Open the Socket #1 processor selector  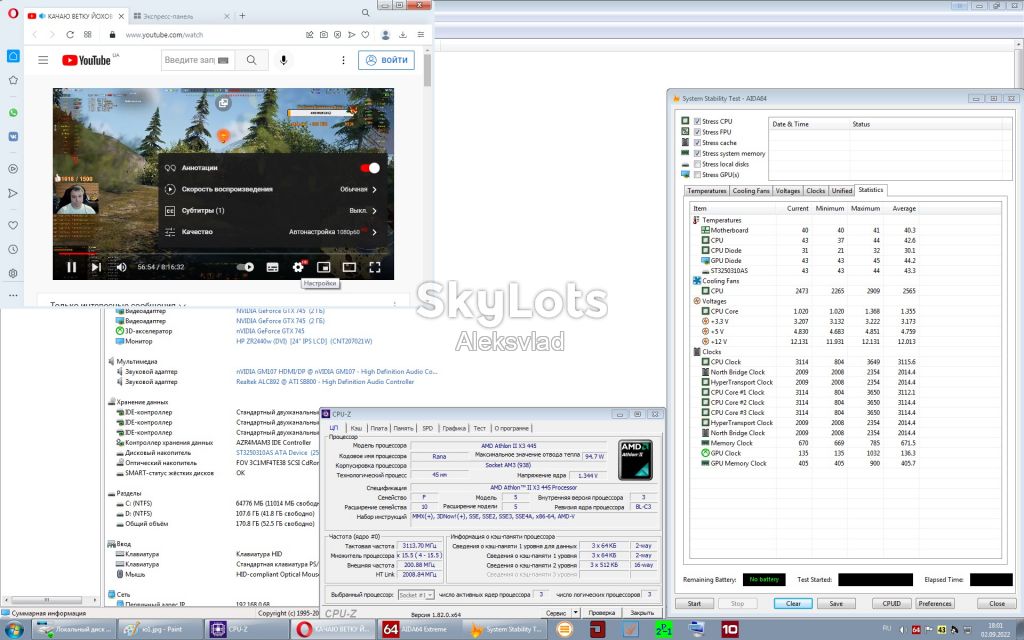416,595
